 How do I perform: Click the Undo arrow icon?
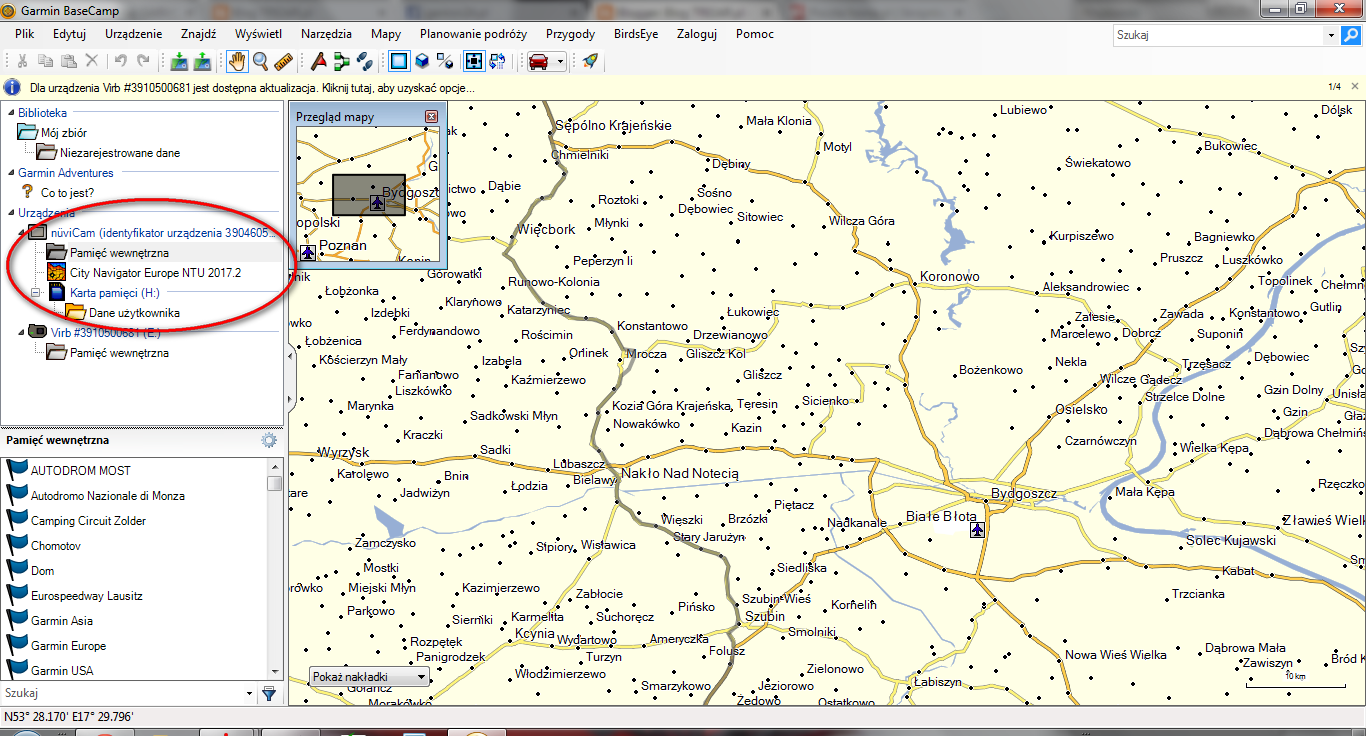[x=121, y=62]
